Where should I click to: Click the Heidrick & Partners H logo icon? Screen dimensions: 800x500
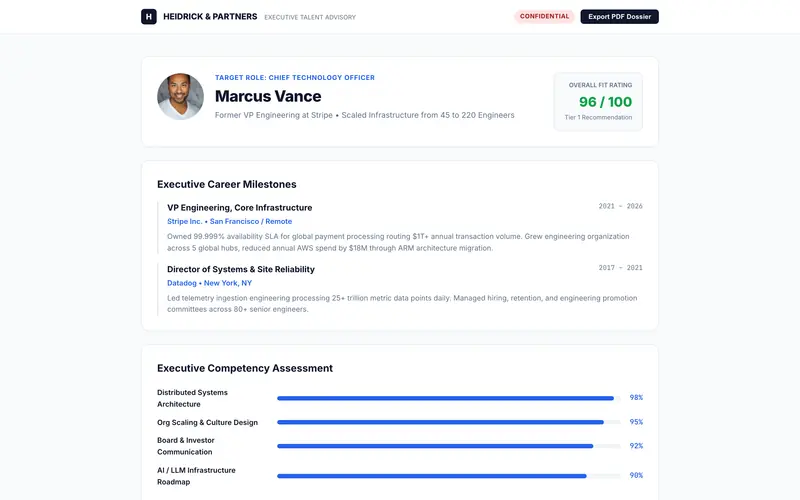pos(148,16)
